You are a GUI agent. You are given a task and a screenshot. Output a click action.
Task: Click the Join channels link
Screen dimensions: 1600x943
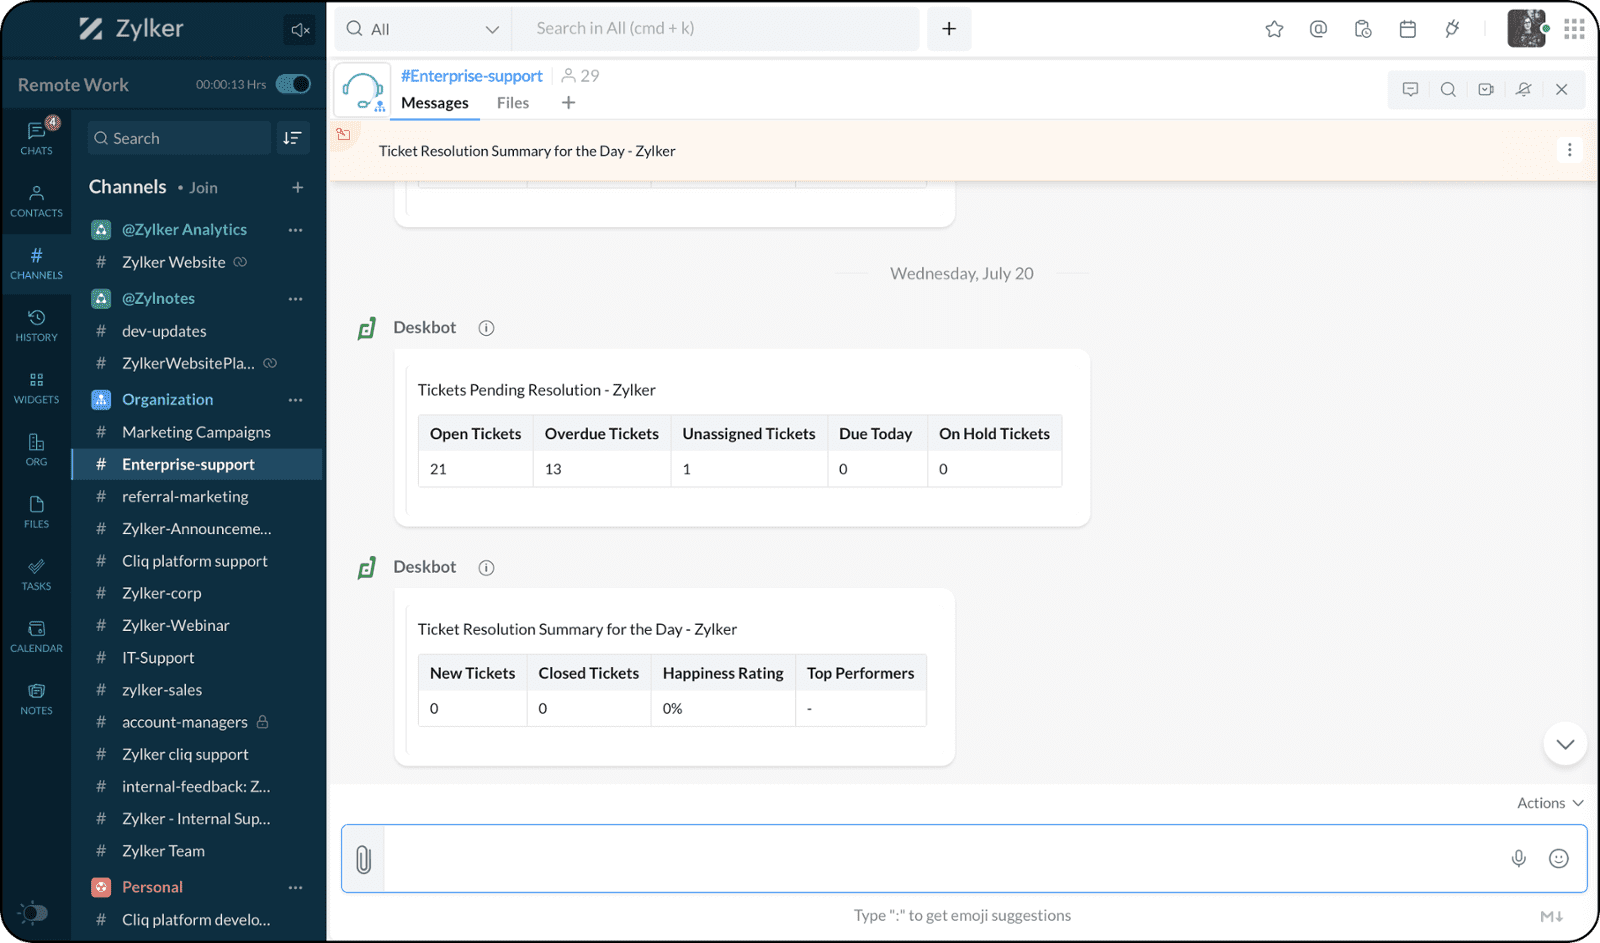(x=203, y=188)
